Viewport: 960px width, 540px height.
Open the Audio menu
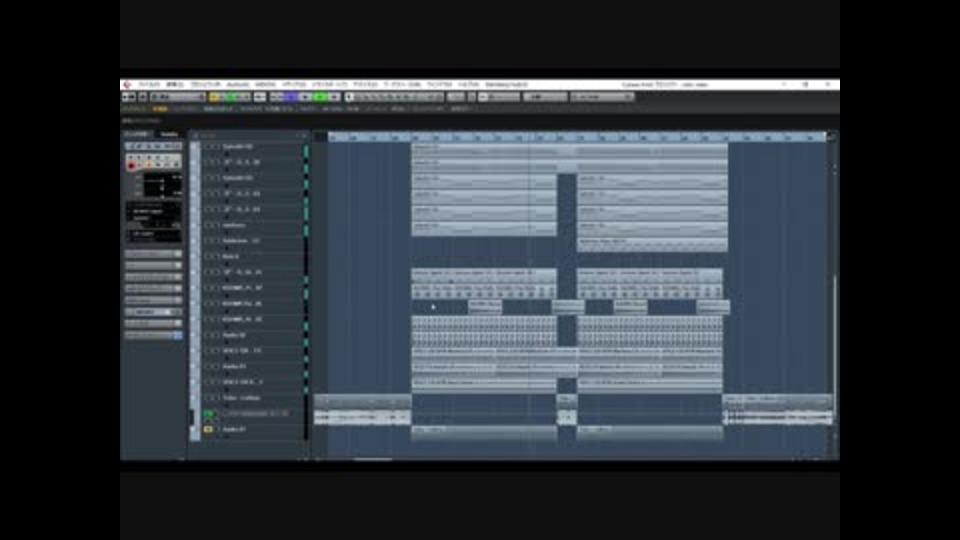[x=238, y=84]
